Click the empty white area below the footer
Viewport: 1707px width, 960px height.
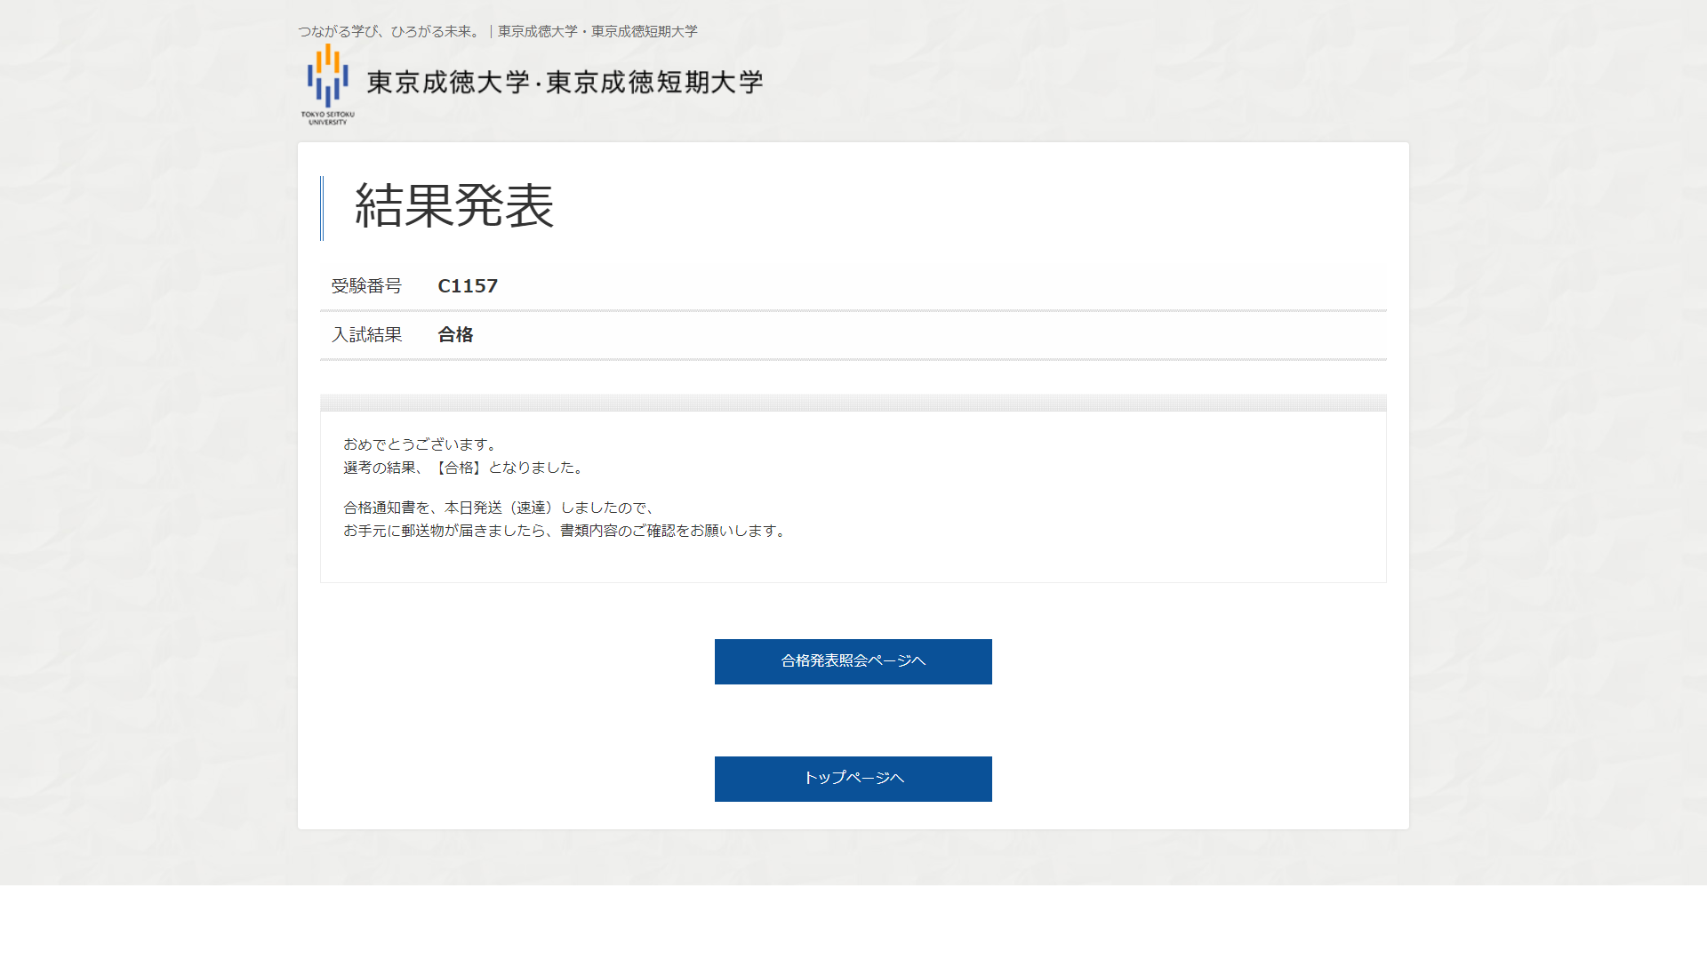coord(853,922)
